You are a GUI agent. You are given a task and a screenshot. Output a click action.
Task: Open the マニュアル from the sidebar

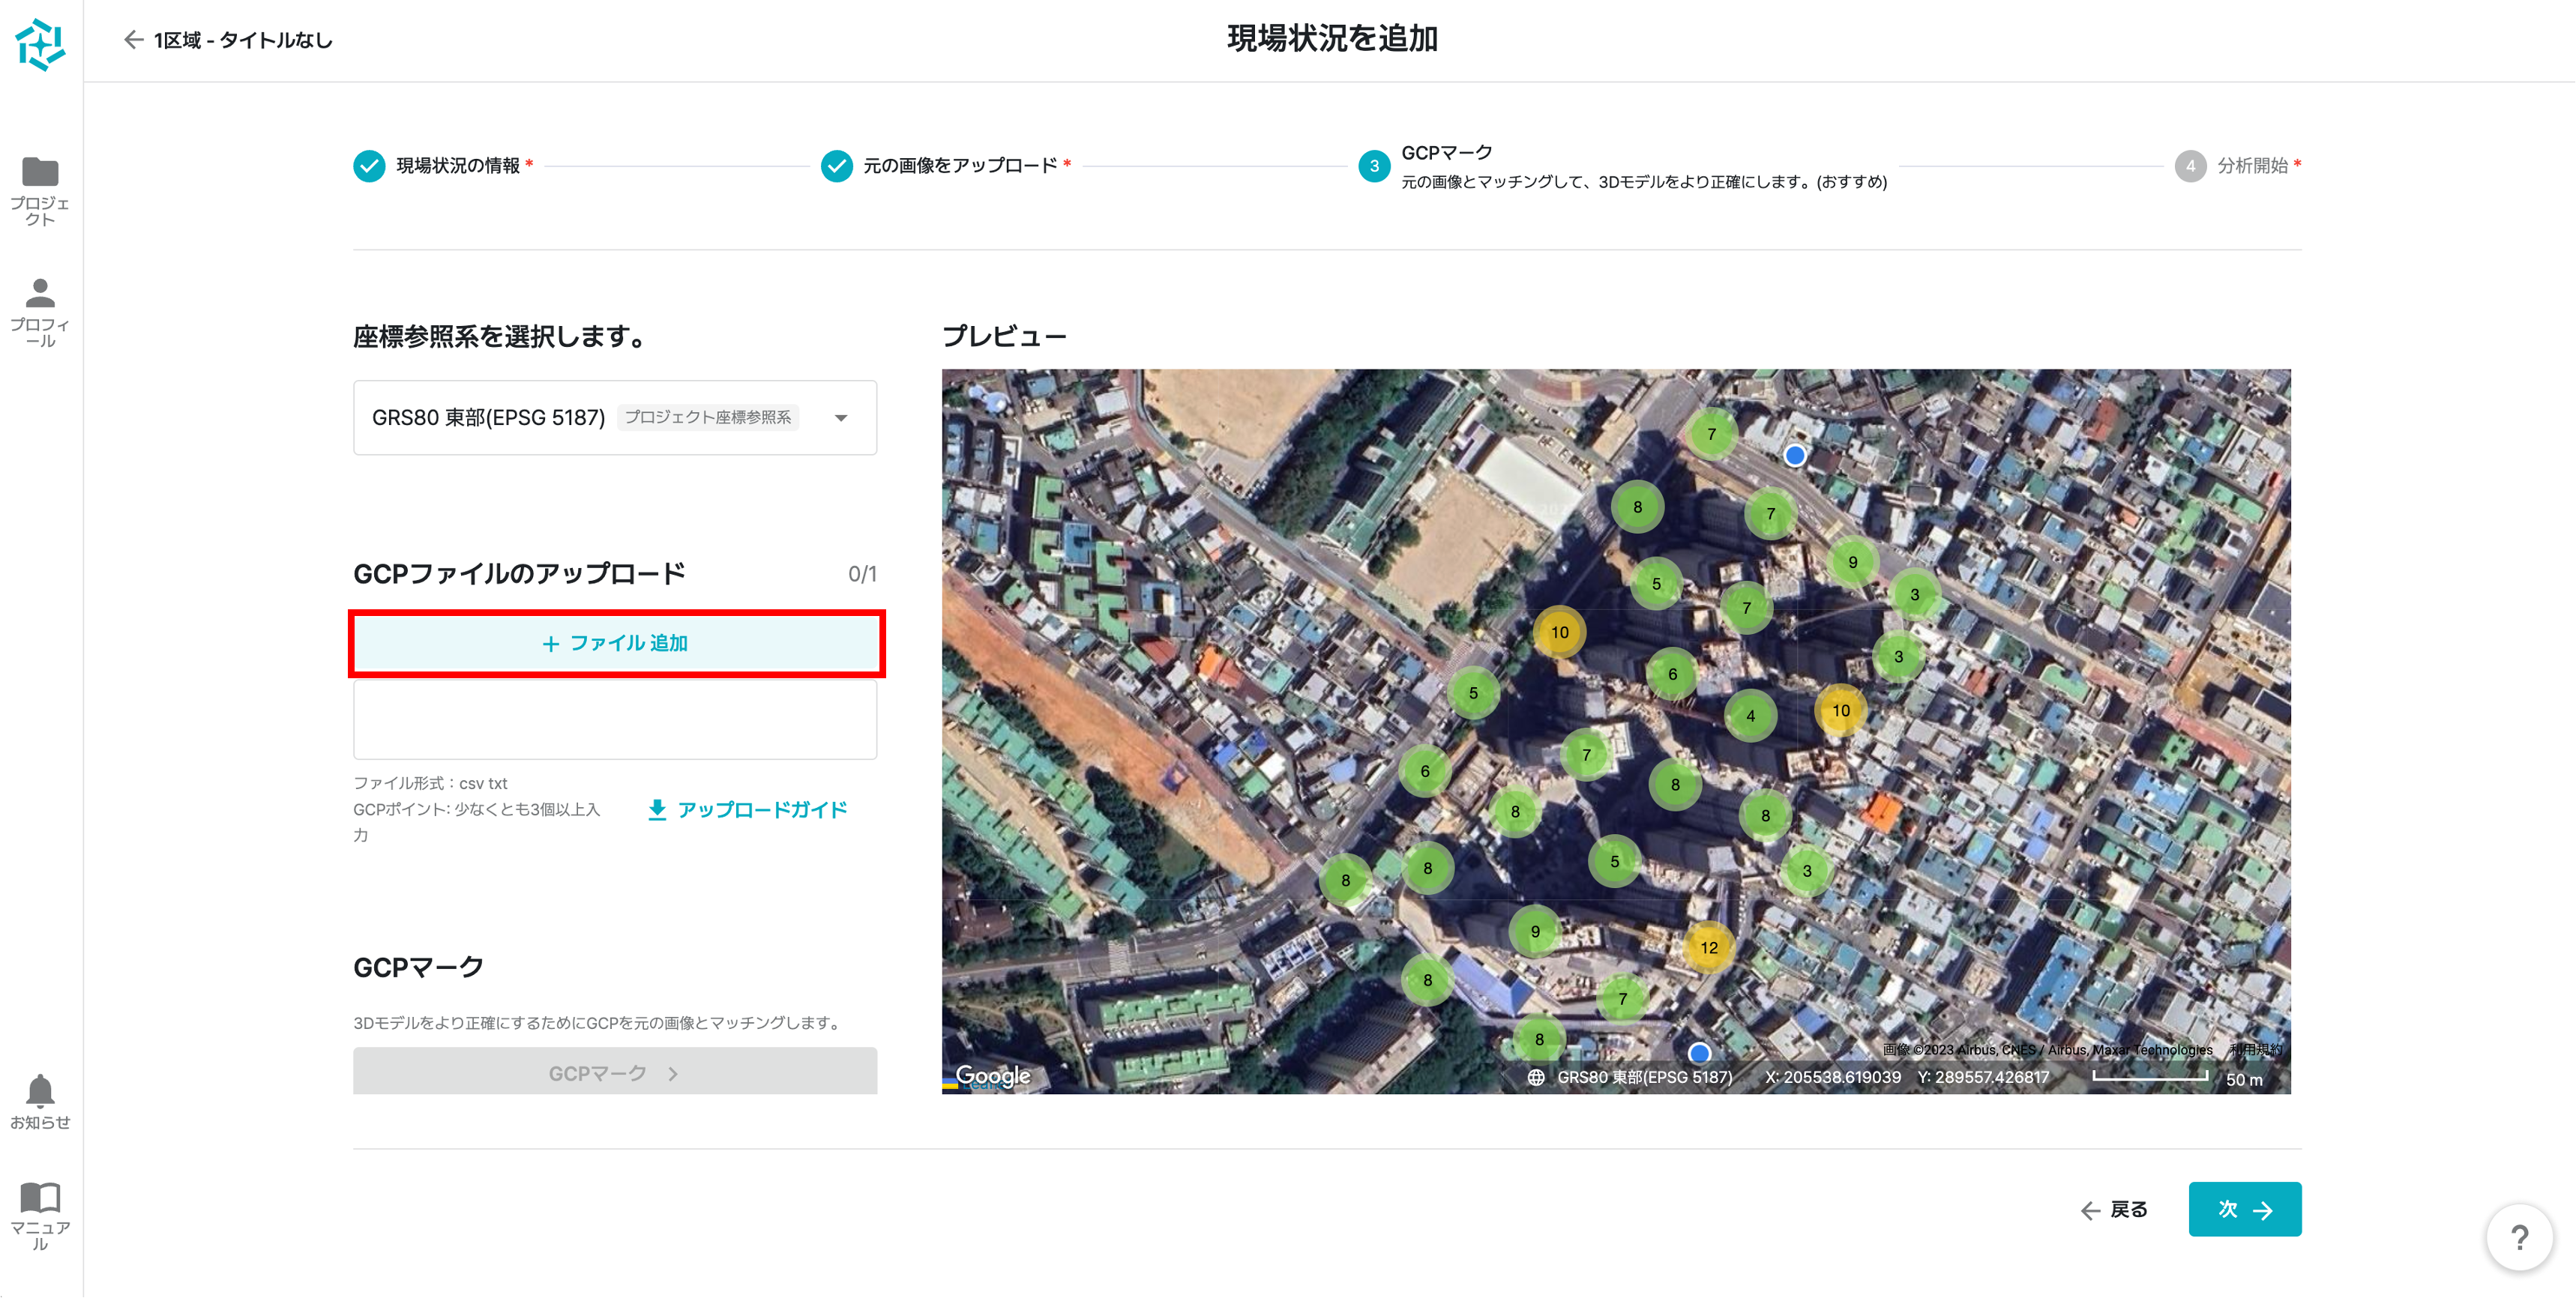click(x=40, y=1210)
